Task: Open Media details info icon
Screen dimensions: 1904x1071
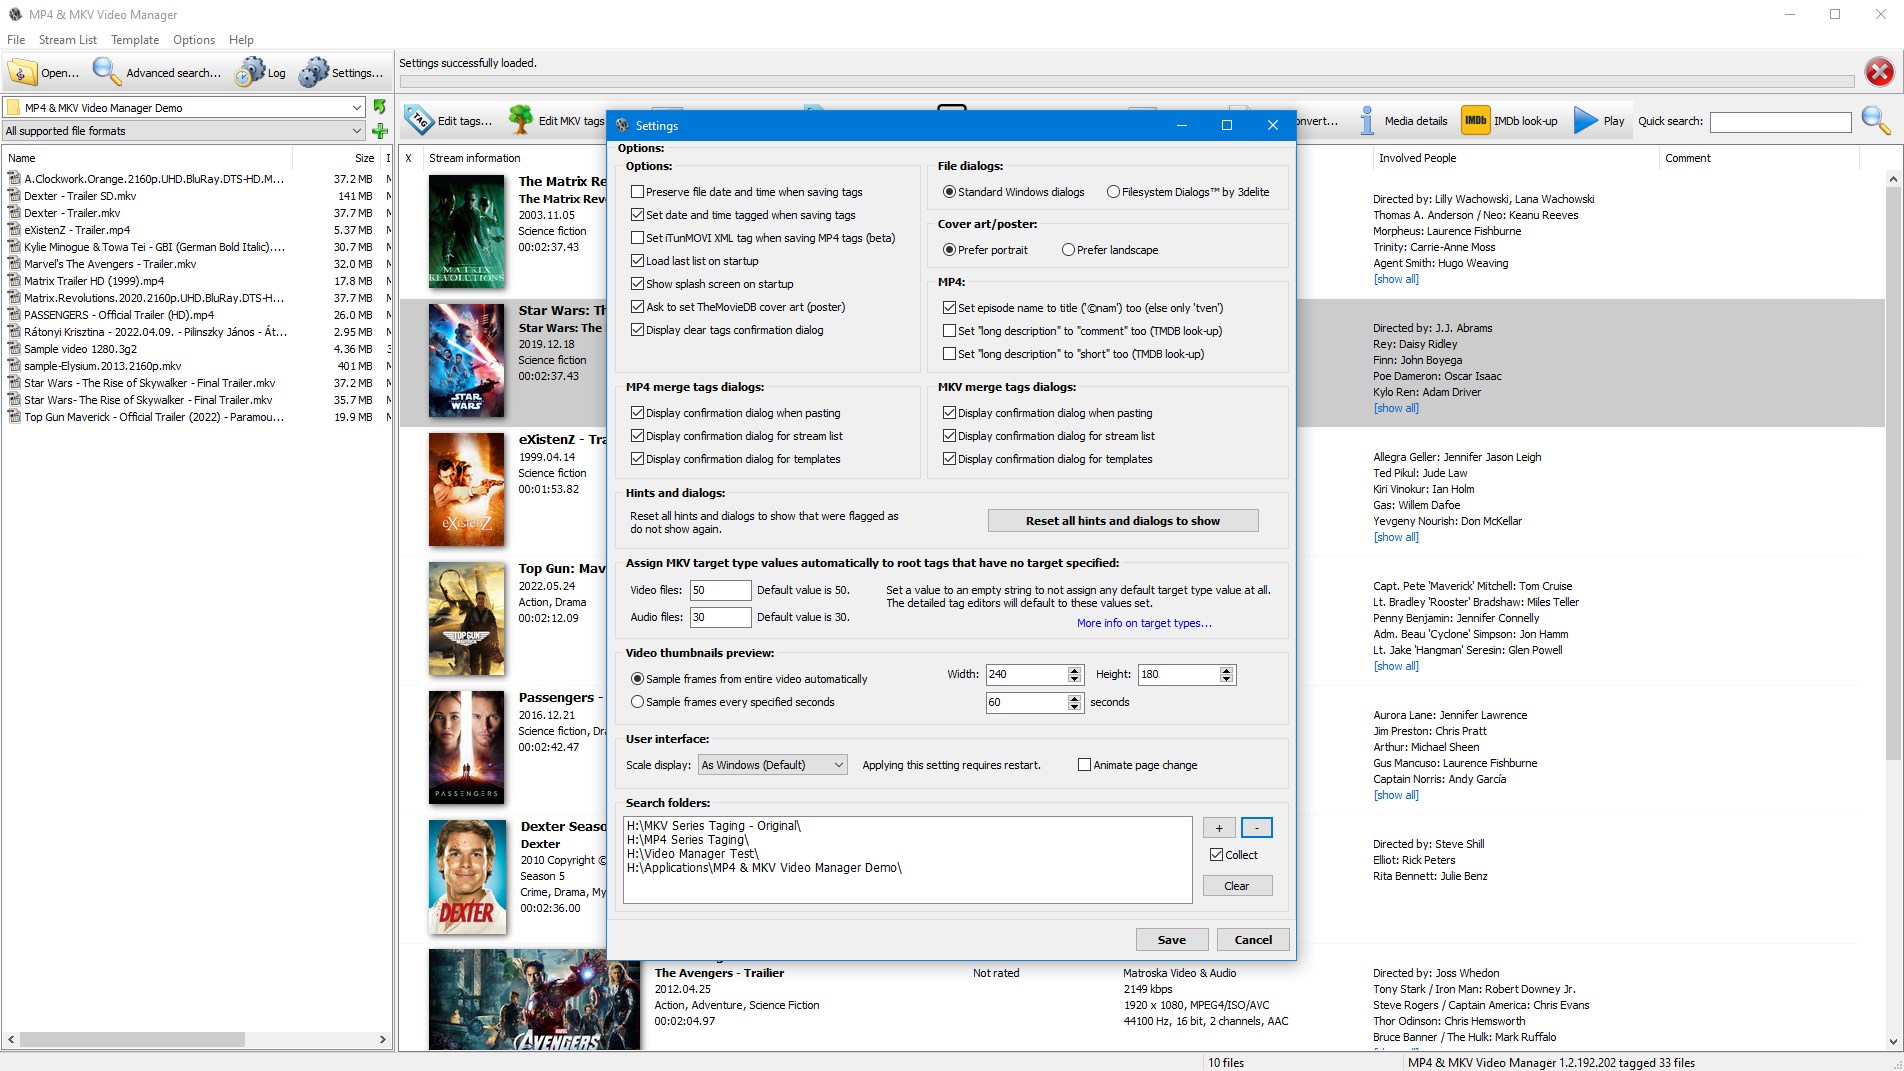Action: point(1367,121)
